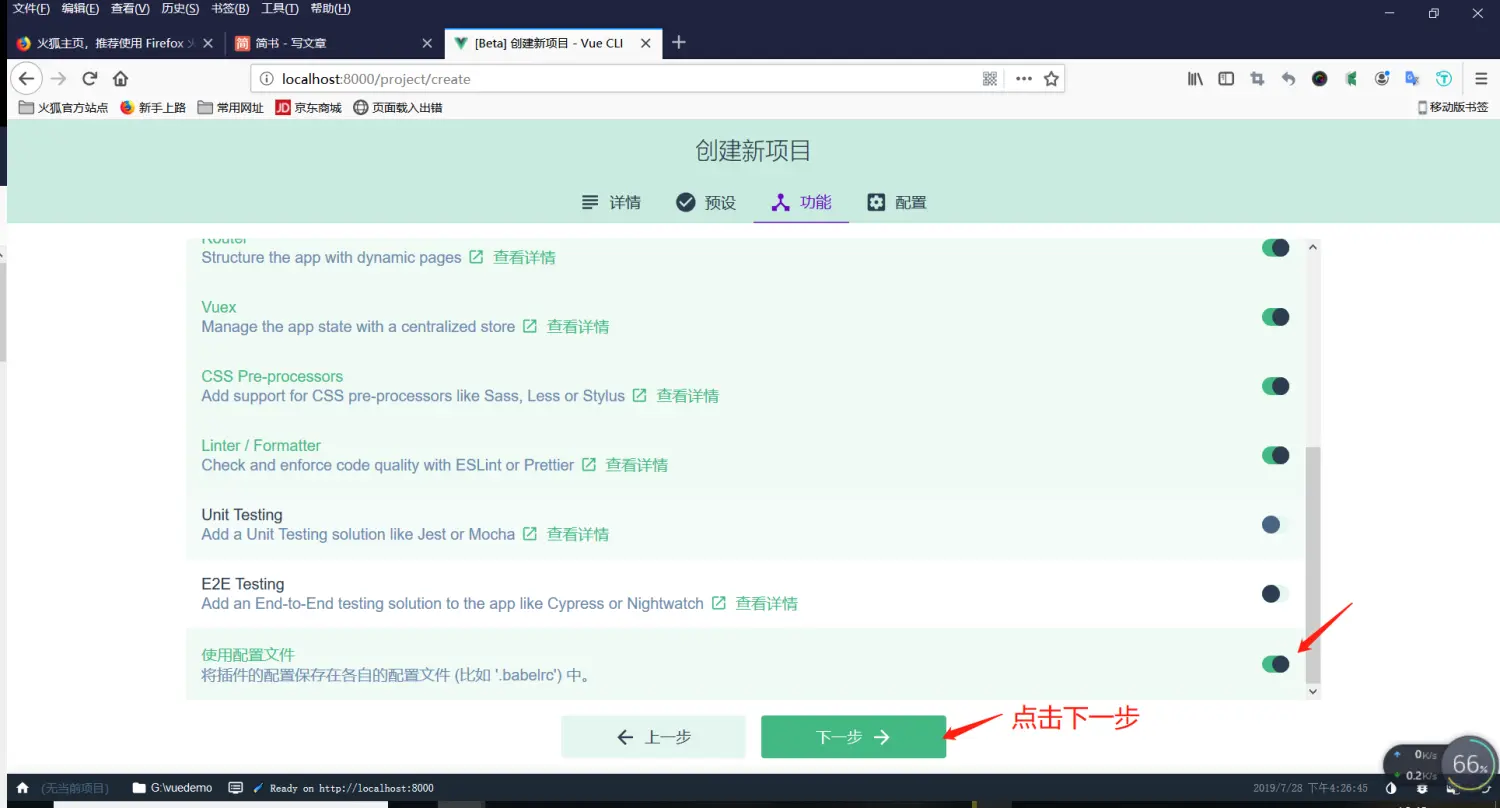Open the Firefox account avatar icon
Image resolution: width=1500 pixels, height=808 pixels.
pos(1382,79)
